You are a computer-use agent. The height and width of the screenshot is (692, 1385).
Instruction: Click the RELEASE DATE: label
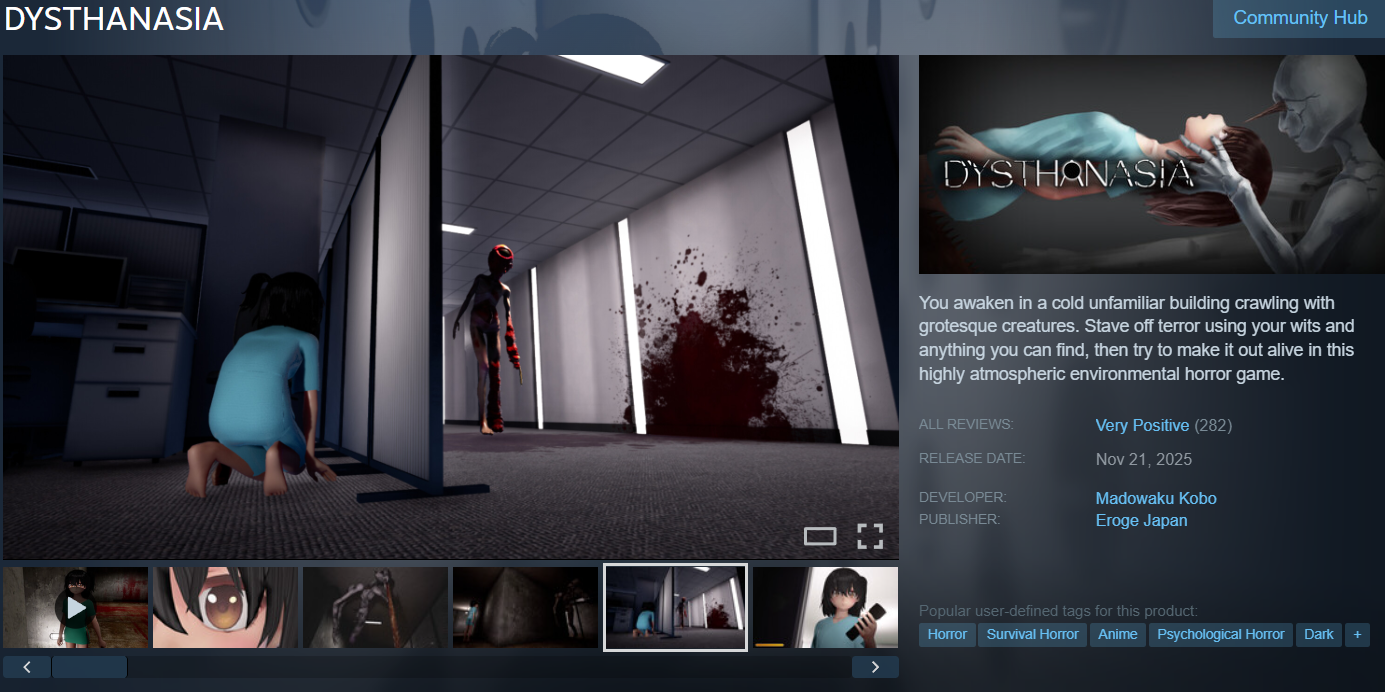pos(972,459)
